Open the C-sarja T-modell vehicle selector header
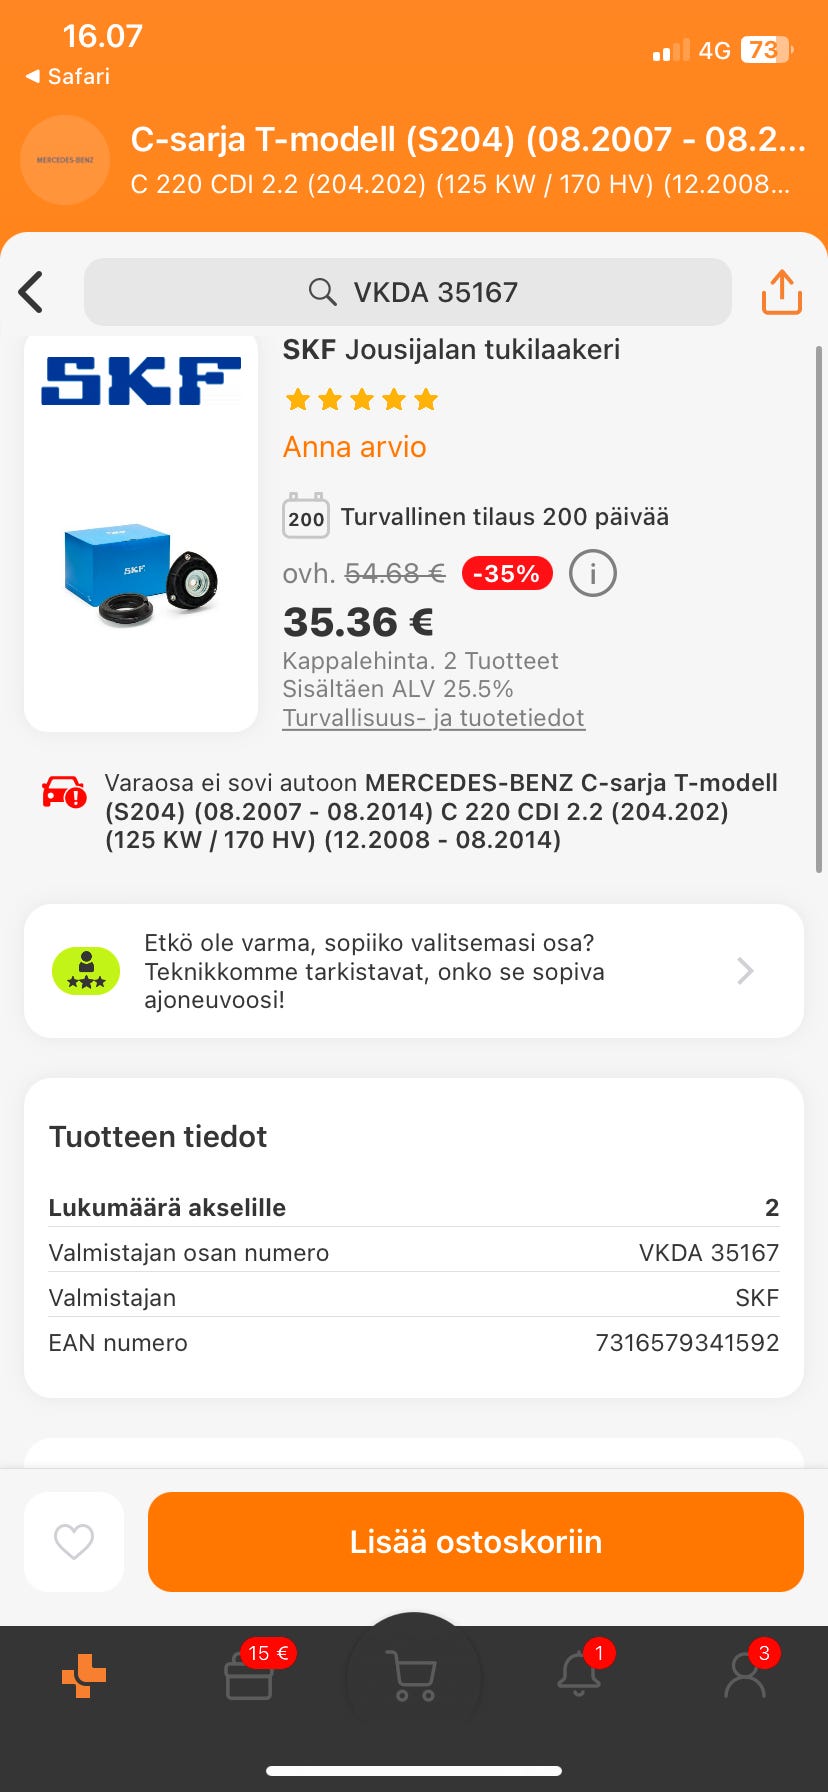This screenshot has width=828, height=1792. pos(467,160)
